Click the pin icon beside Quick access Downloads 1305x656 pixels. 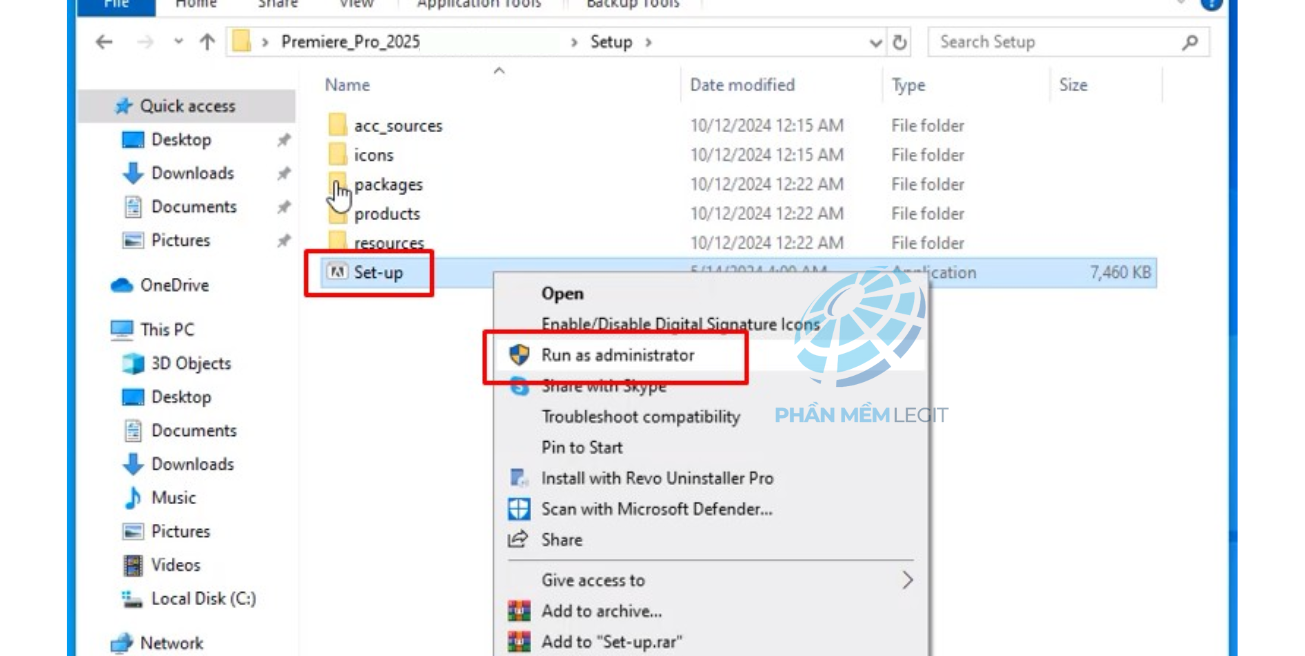(x=284, y=174)
